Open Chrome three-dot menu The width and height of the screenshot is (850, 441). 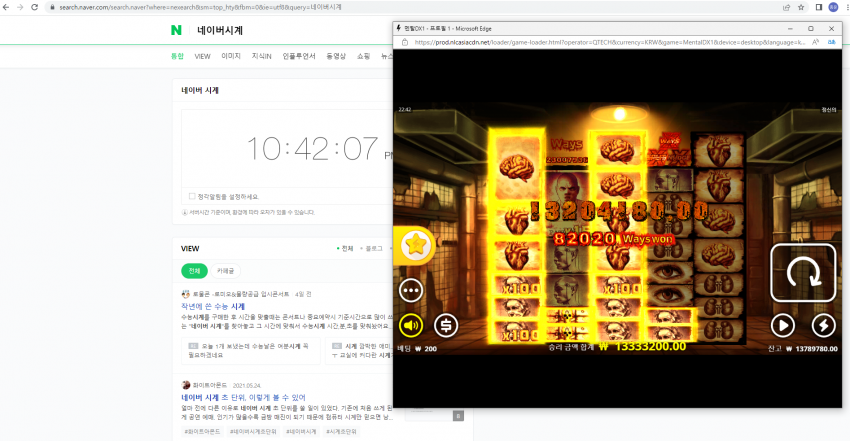847,7
